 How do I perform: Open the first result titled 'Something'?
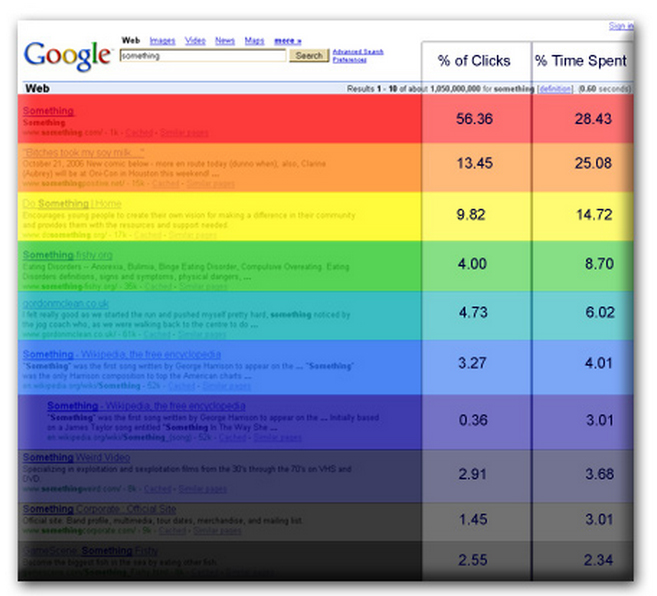tap(48, 111)
